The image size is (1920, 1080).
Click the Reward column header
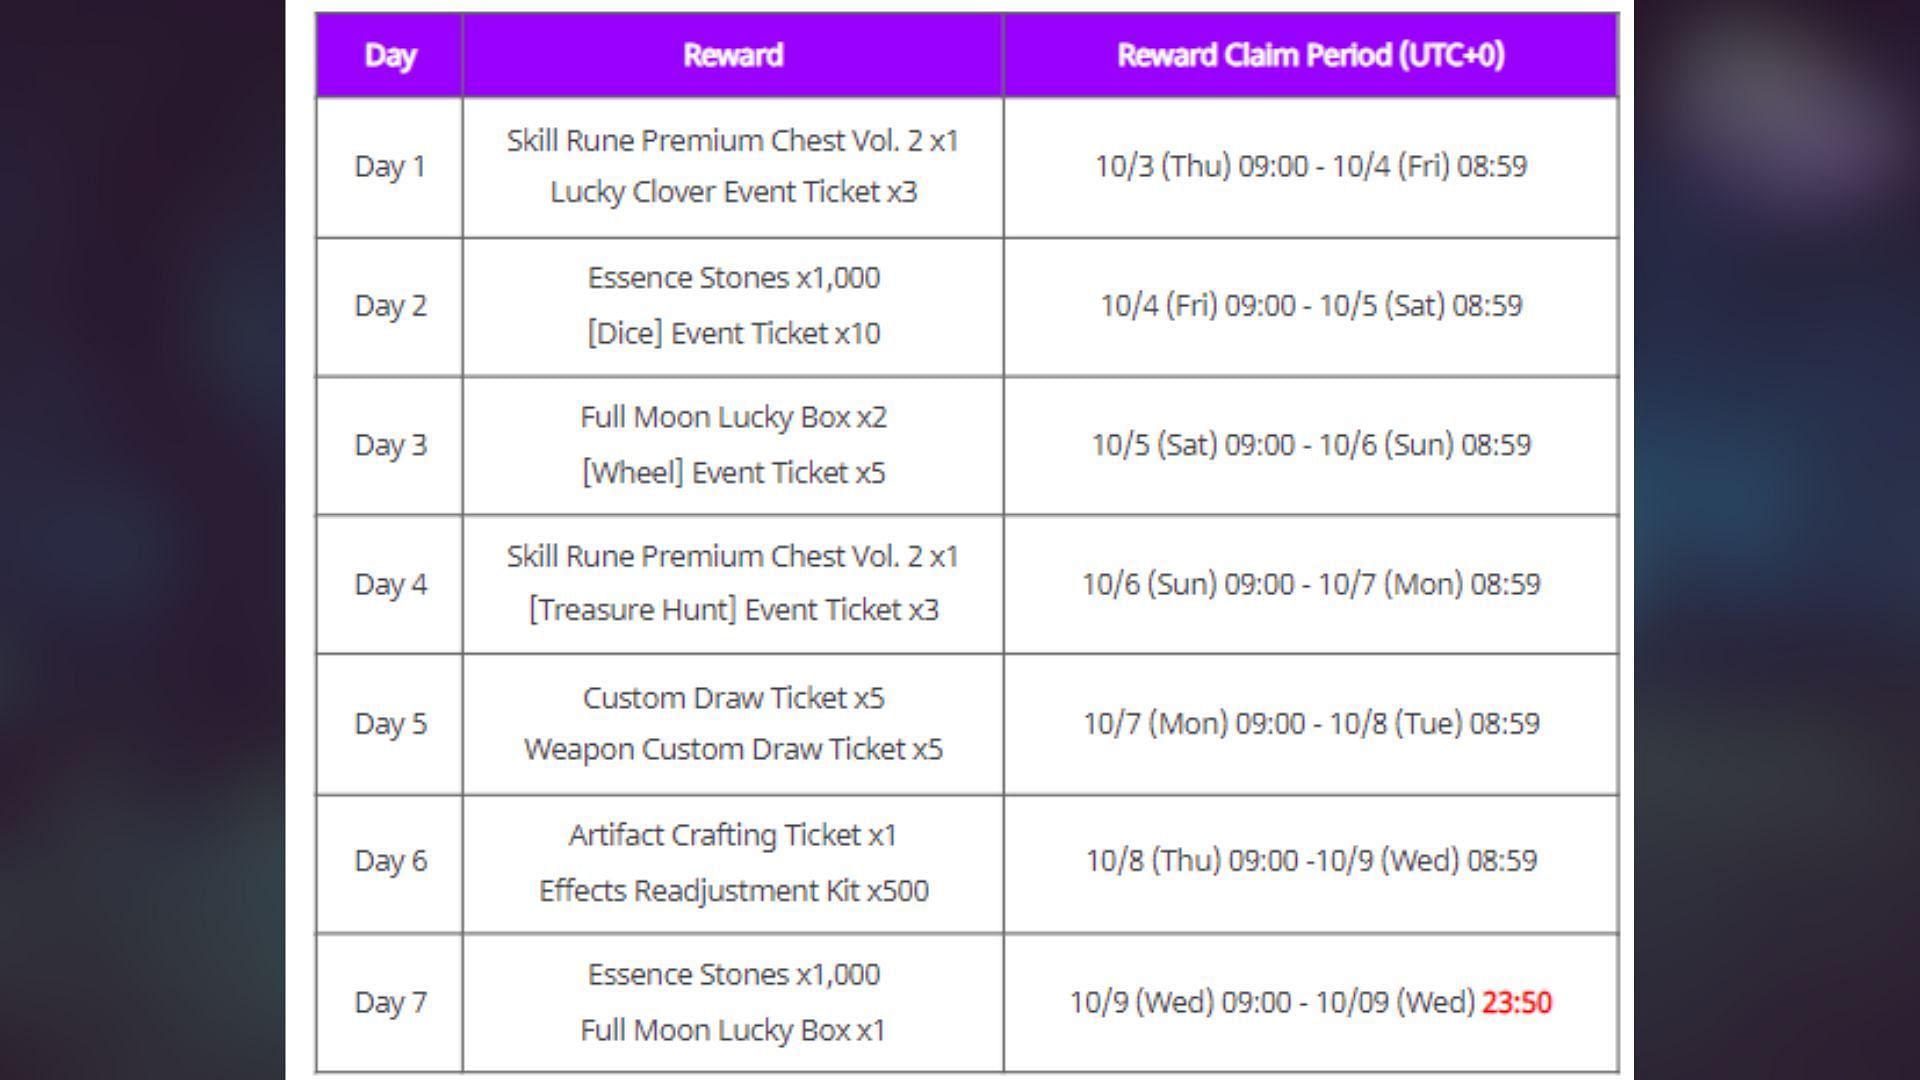click(x=733, y=56)
